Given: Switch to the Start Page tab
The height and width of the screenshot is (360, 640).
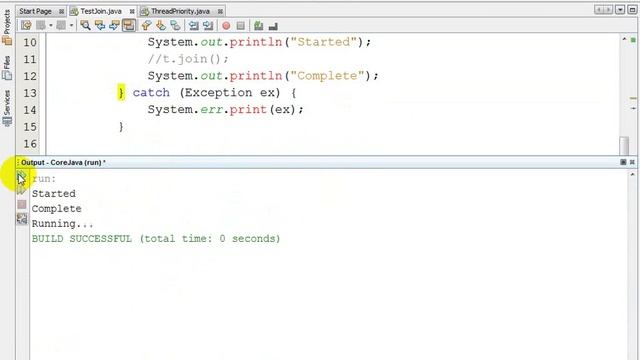Looking at the screenshot, I should (x=36, y=11).
